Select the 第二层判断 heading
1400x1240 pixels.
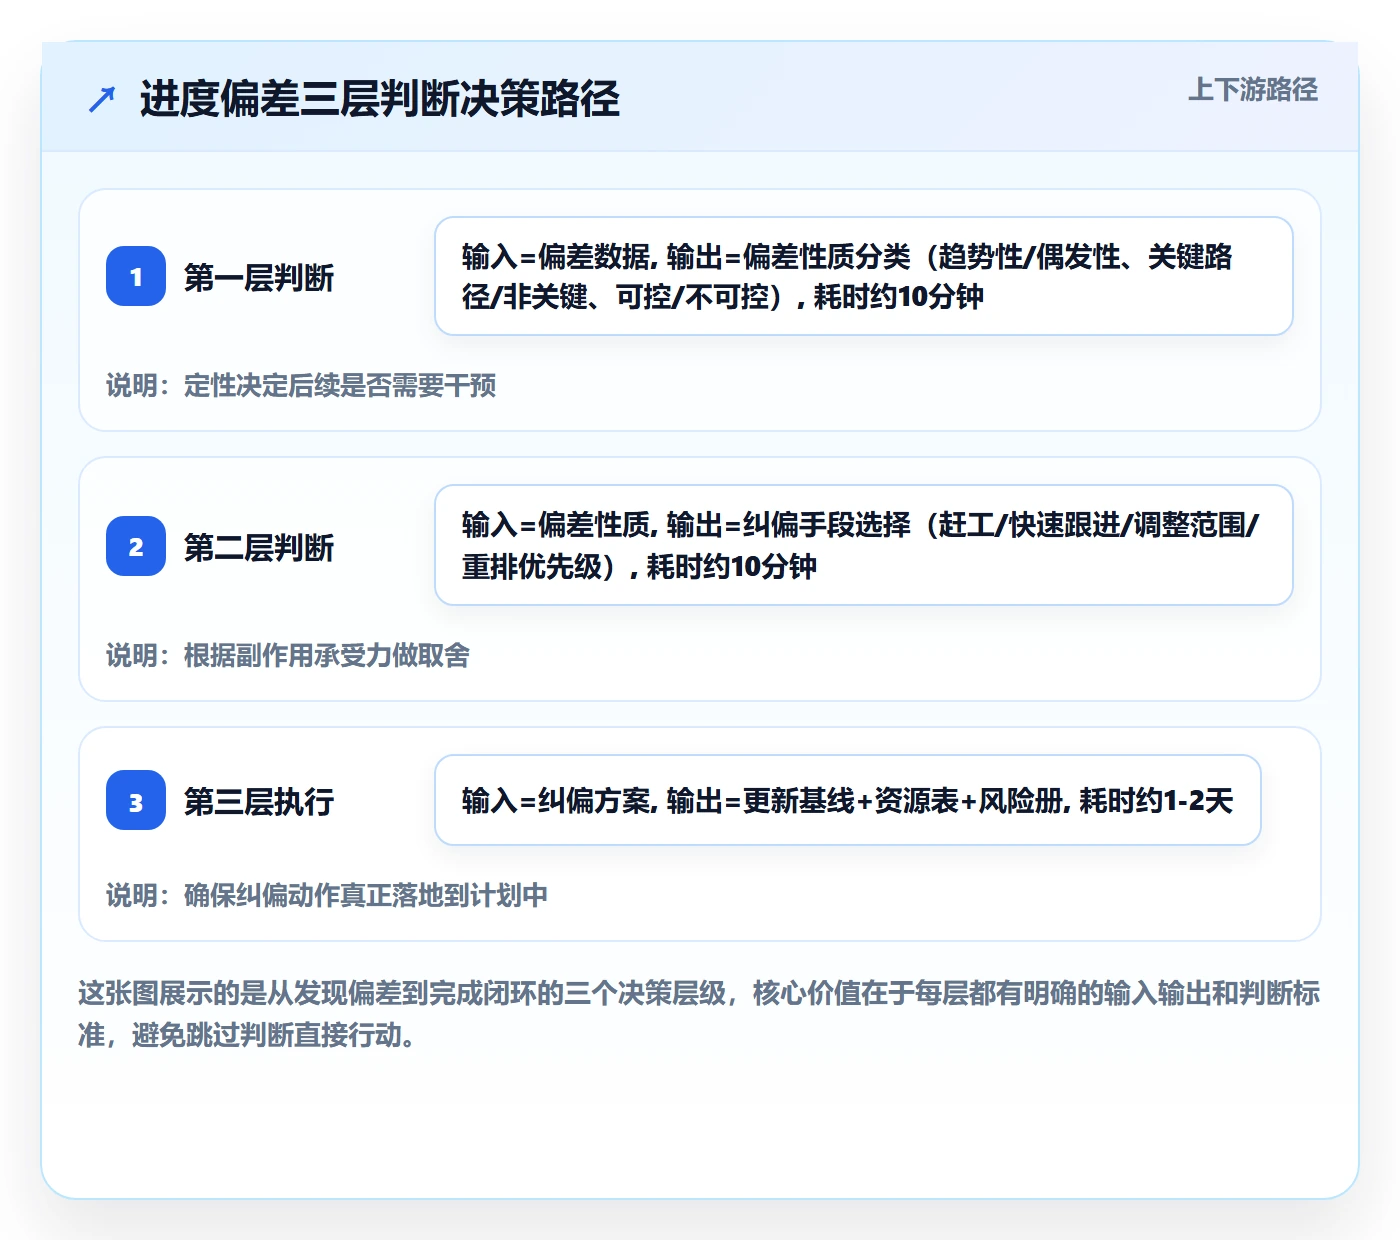[259, 548]
